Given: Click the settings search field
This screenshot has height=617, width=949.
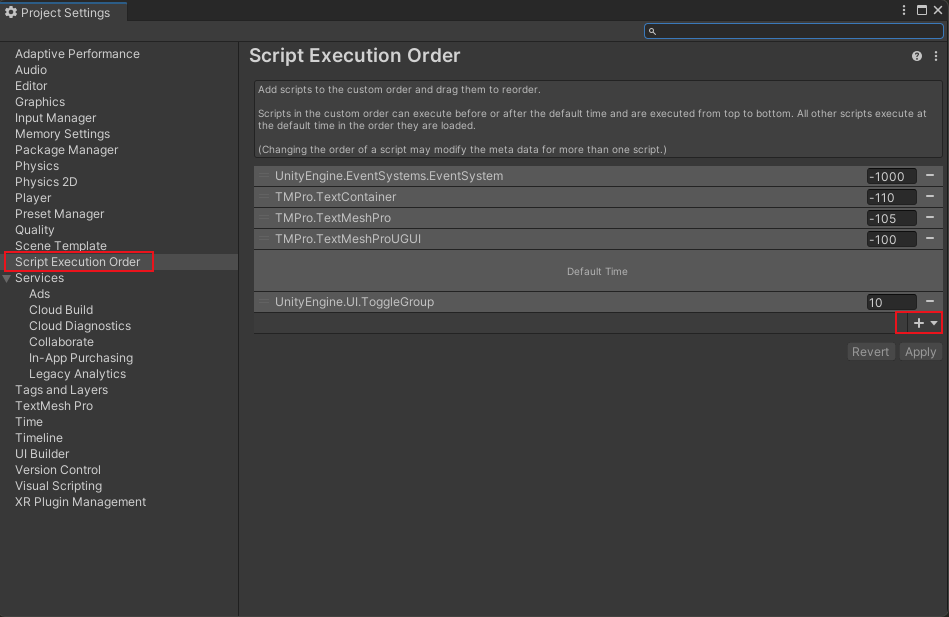Looking at the screenshot, I should coord(795,31).
